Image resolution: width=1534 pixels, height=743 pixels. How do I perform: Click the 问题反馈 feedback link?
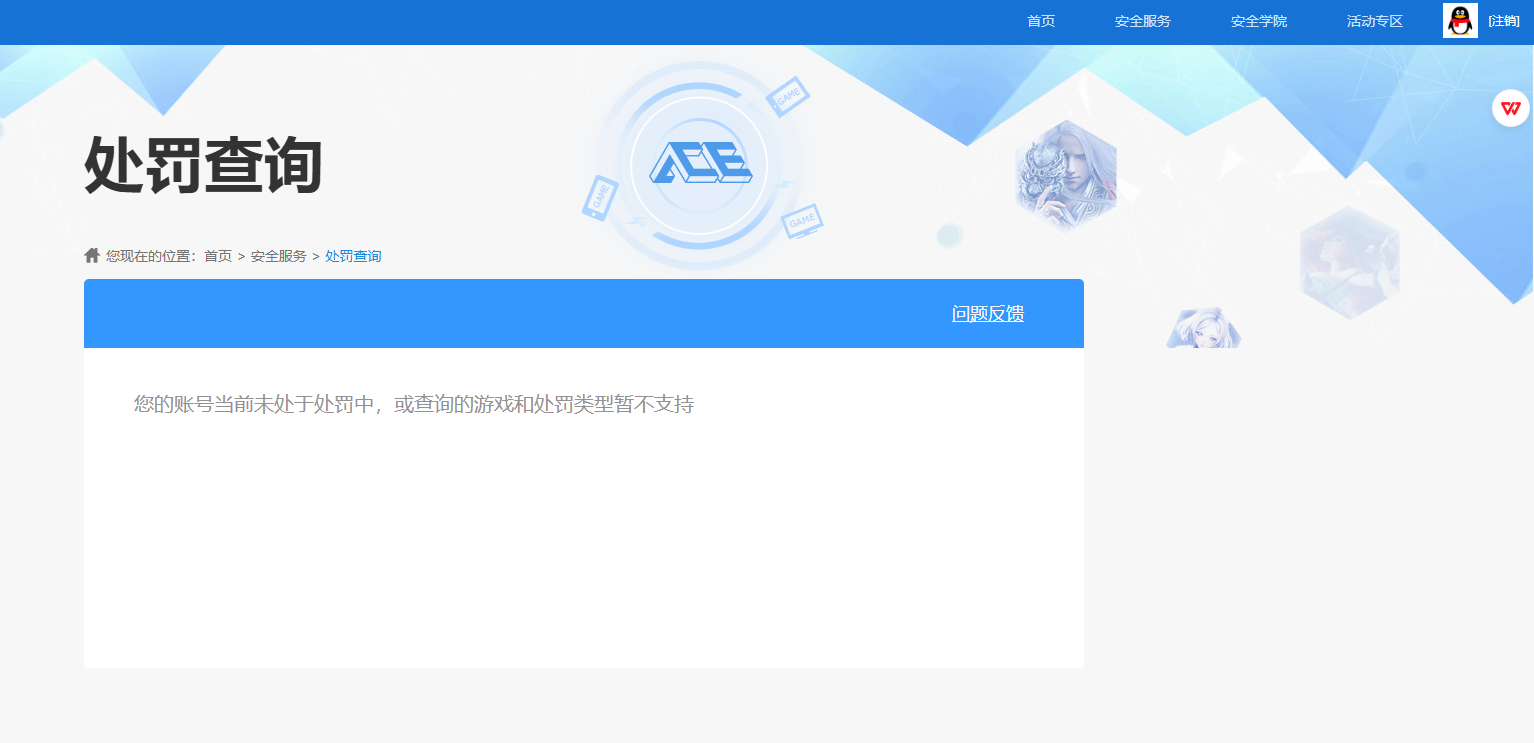pos(986,313)
